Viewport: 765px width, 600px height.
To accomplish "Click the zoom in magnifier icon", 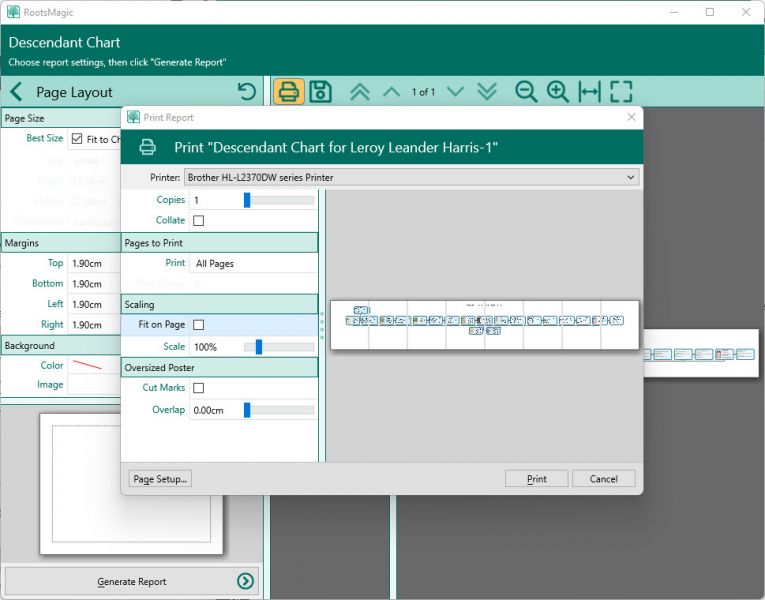I will [x=558, y=92].
